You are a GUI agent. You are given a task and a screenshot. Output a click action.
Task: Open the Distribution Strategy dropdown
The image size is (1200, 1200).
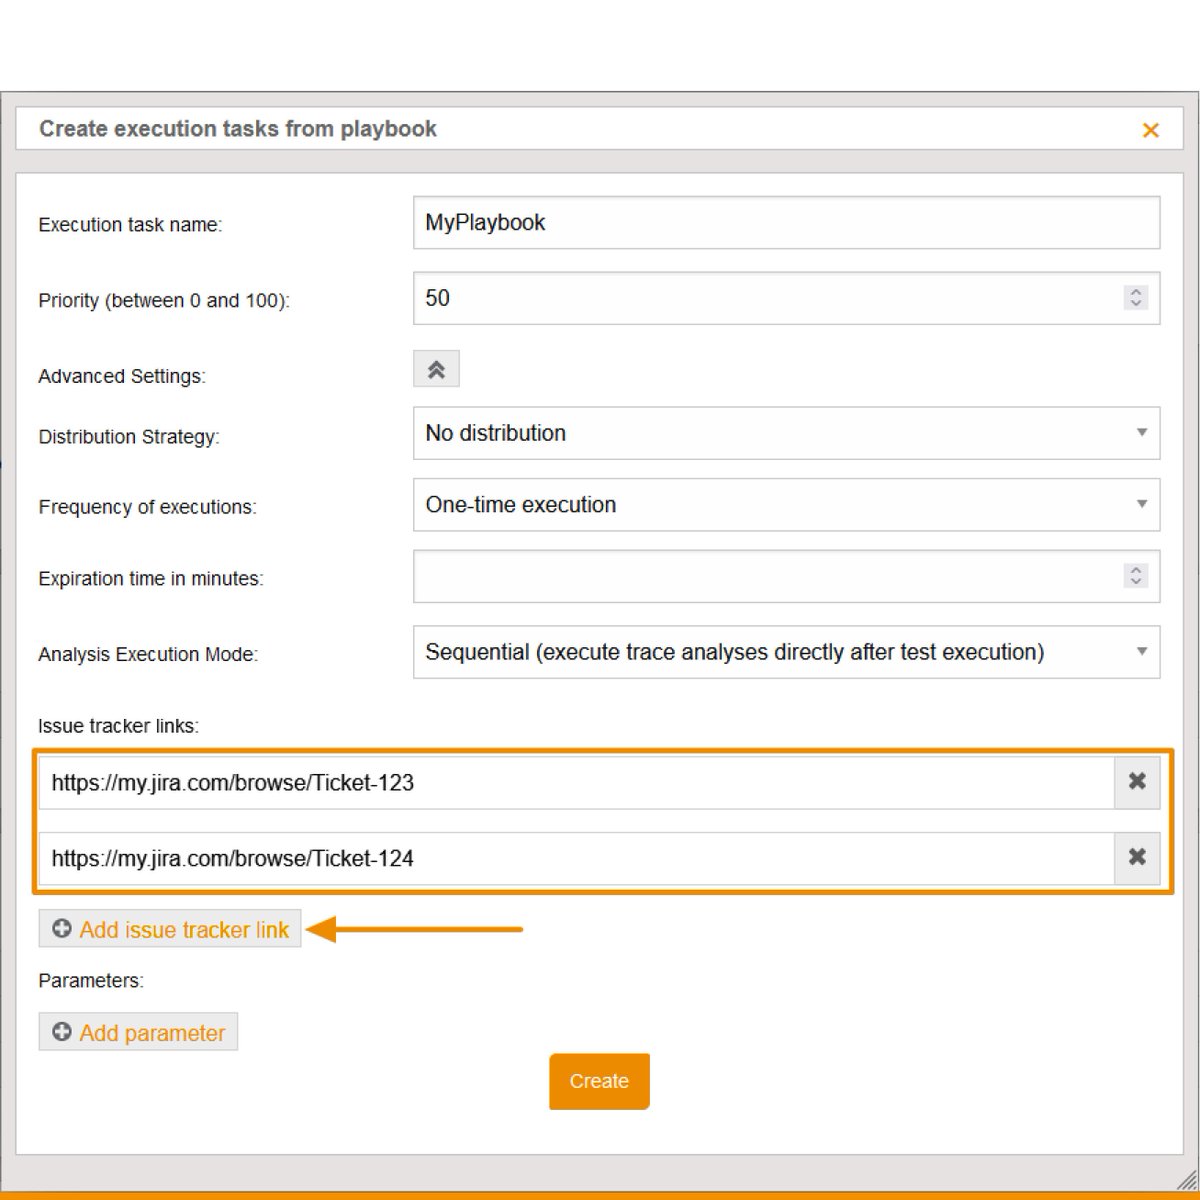point(786,433)
